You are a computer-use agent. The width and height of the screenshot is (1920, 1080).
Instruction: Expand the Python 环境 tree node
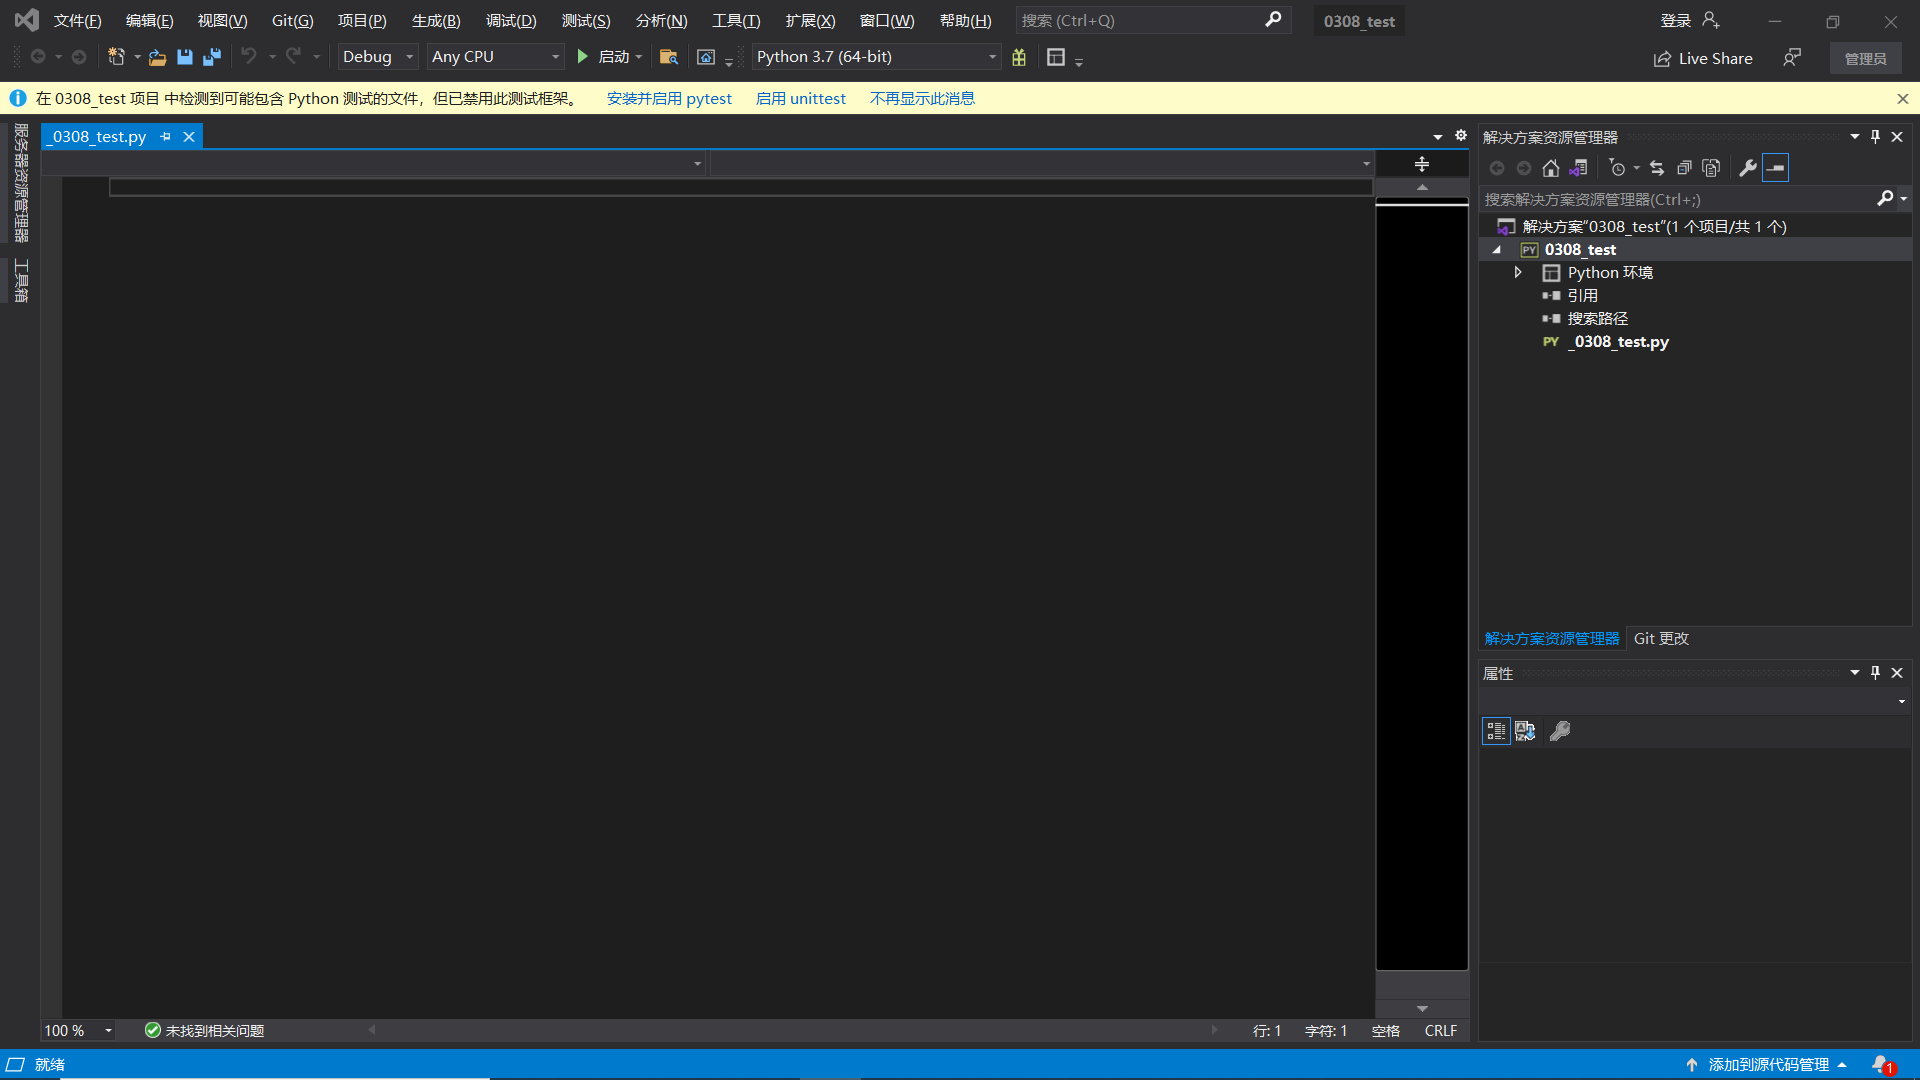(1518, 273)
